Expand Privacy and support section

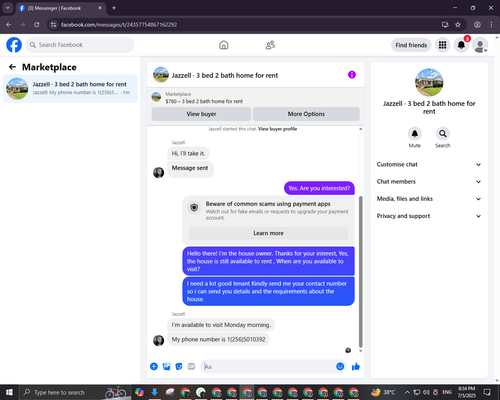(x=429, y=216)
